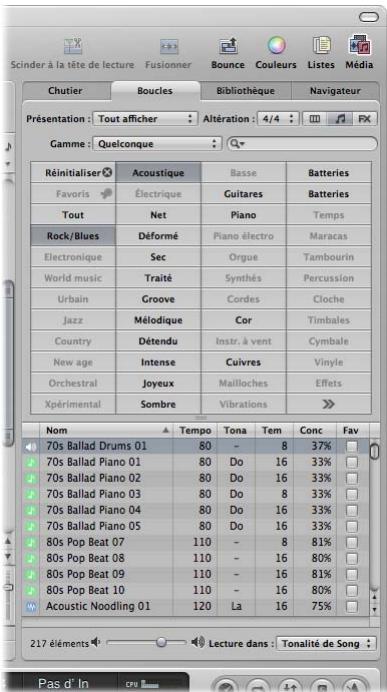The width and height of the screenshot is (387, 692).
Task: Open the Présentation Tout afficher dropdown
Action: coord(145,119)
